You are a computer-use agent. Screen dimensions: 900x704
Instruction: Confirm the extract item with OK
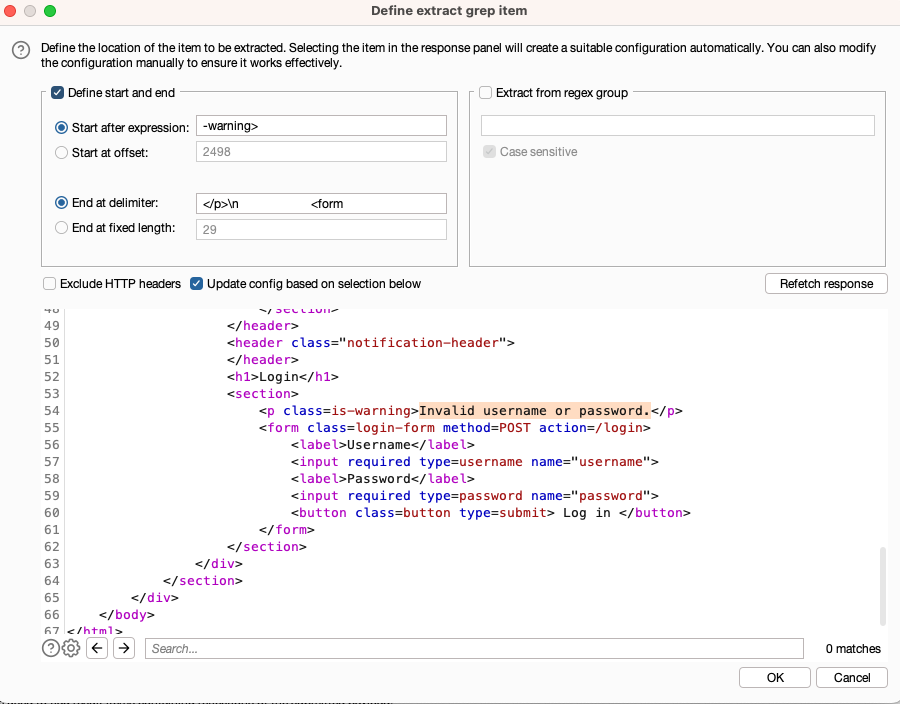pos(774,677)
